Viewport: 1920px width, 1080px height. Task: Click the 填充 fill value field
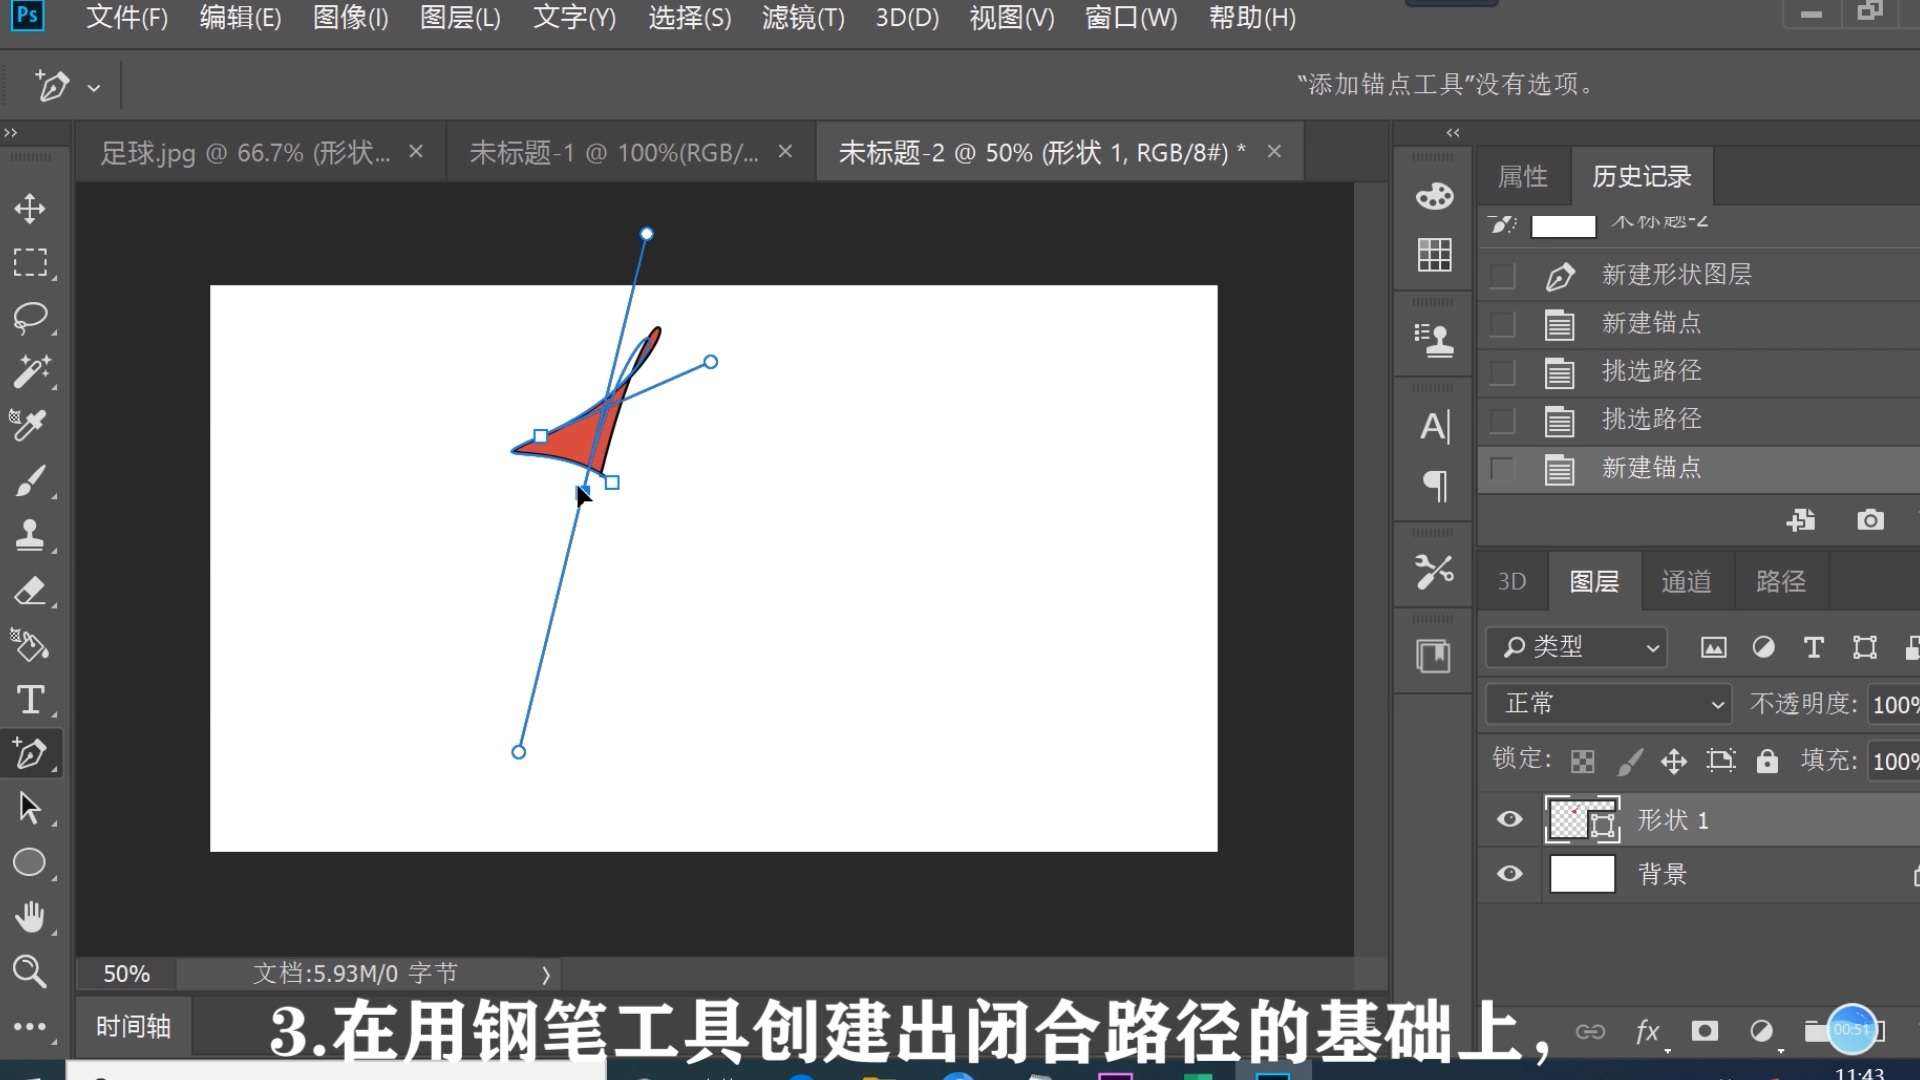pyautogui.click(x=1894, y=762)
